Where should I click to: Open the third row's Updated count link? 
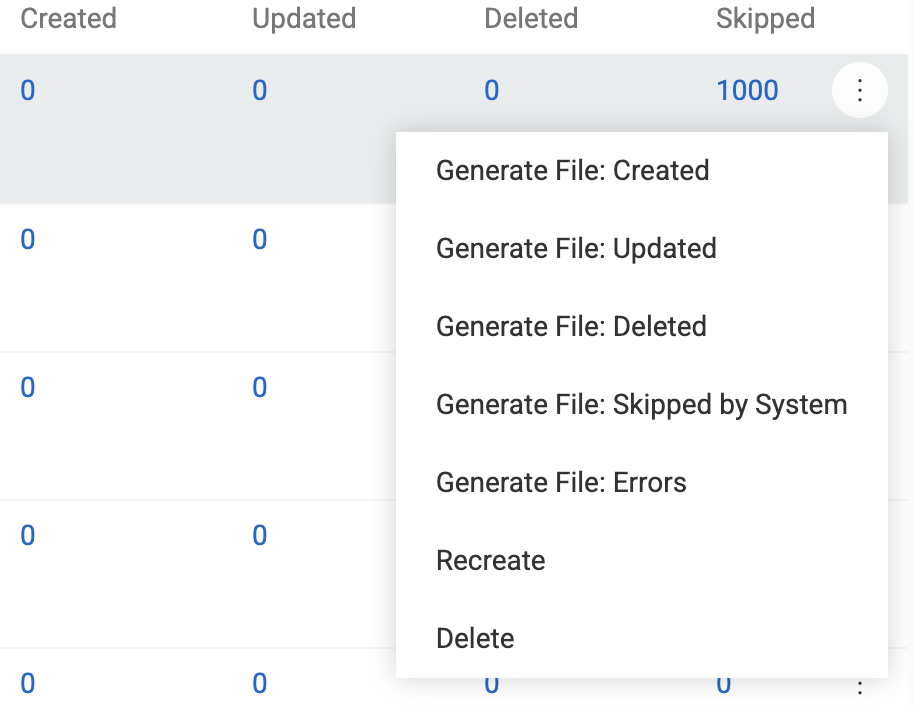click(x=259, y=387)
